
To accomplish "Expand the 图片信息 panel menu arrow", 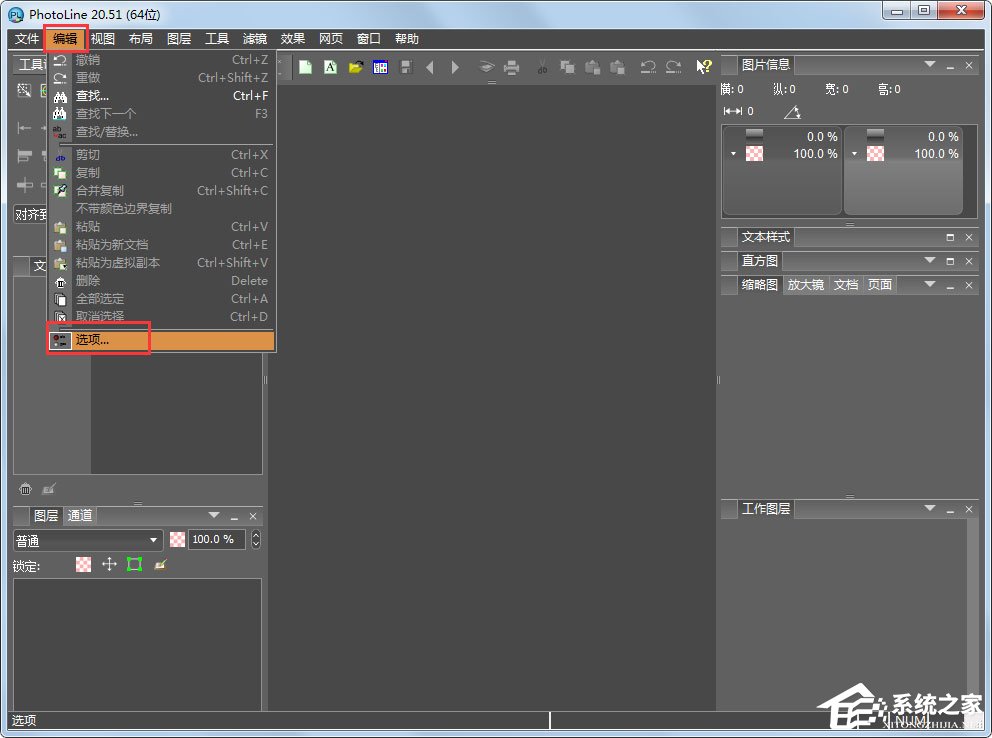I will tap(929, 65).
